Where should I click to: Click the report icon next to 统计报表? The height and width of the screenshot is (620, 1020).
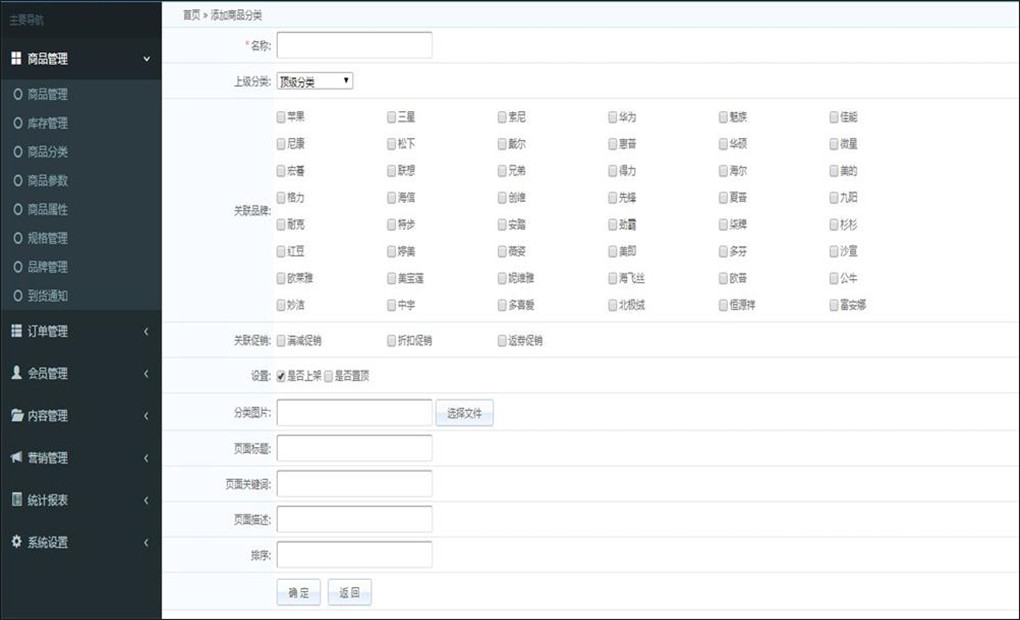click(17, 499)
